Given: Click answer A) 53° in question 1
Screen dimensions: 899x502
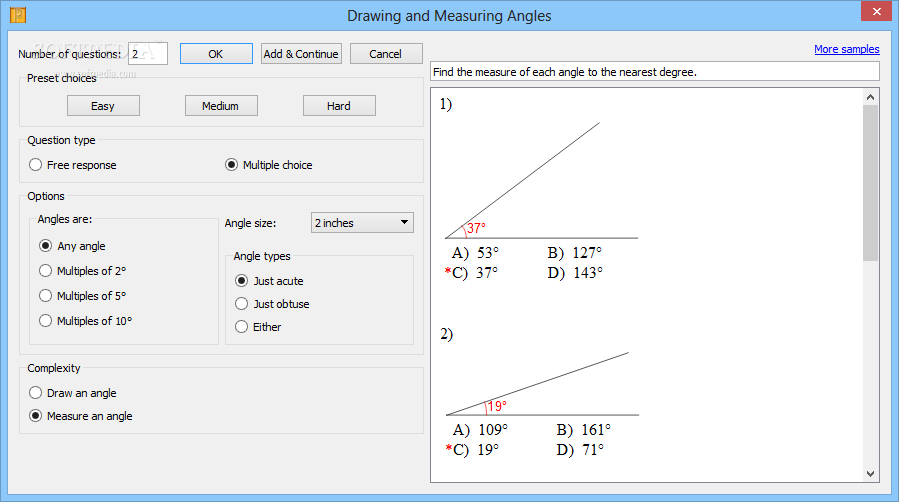Looking at the screenshot, I should coord(475,253).
